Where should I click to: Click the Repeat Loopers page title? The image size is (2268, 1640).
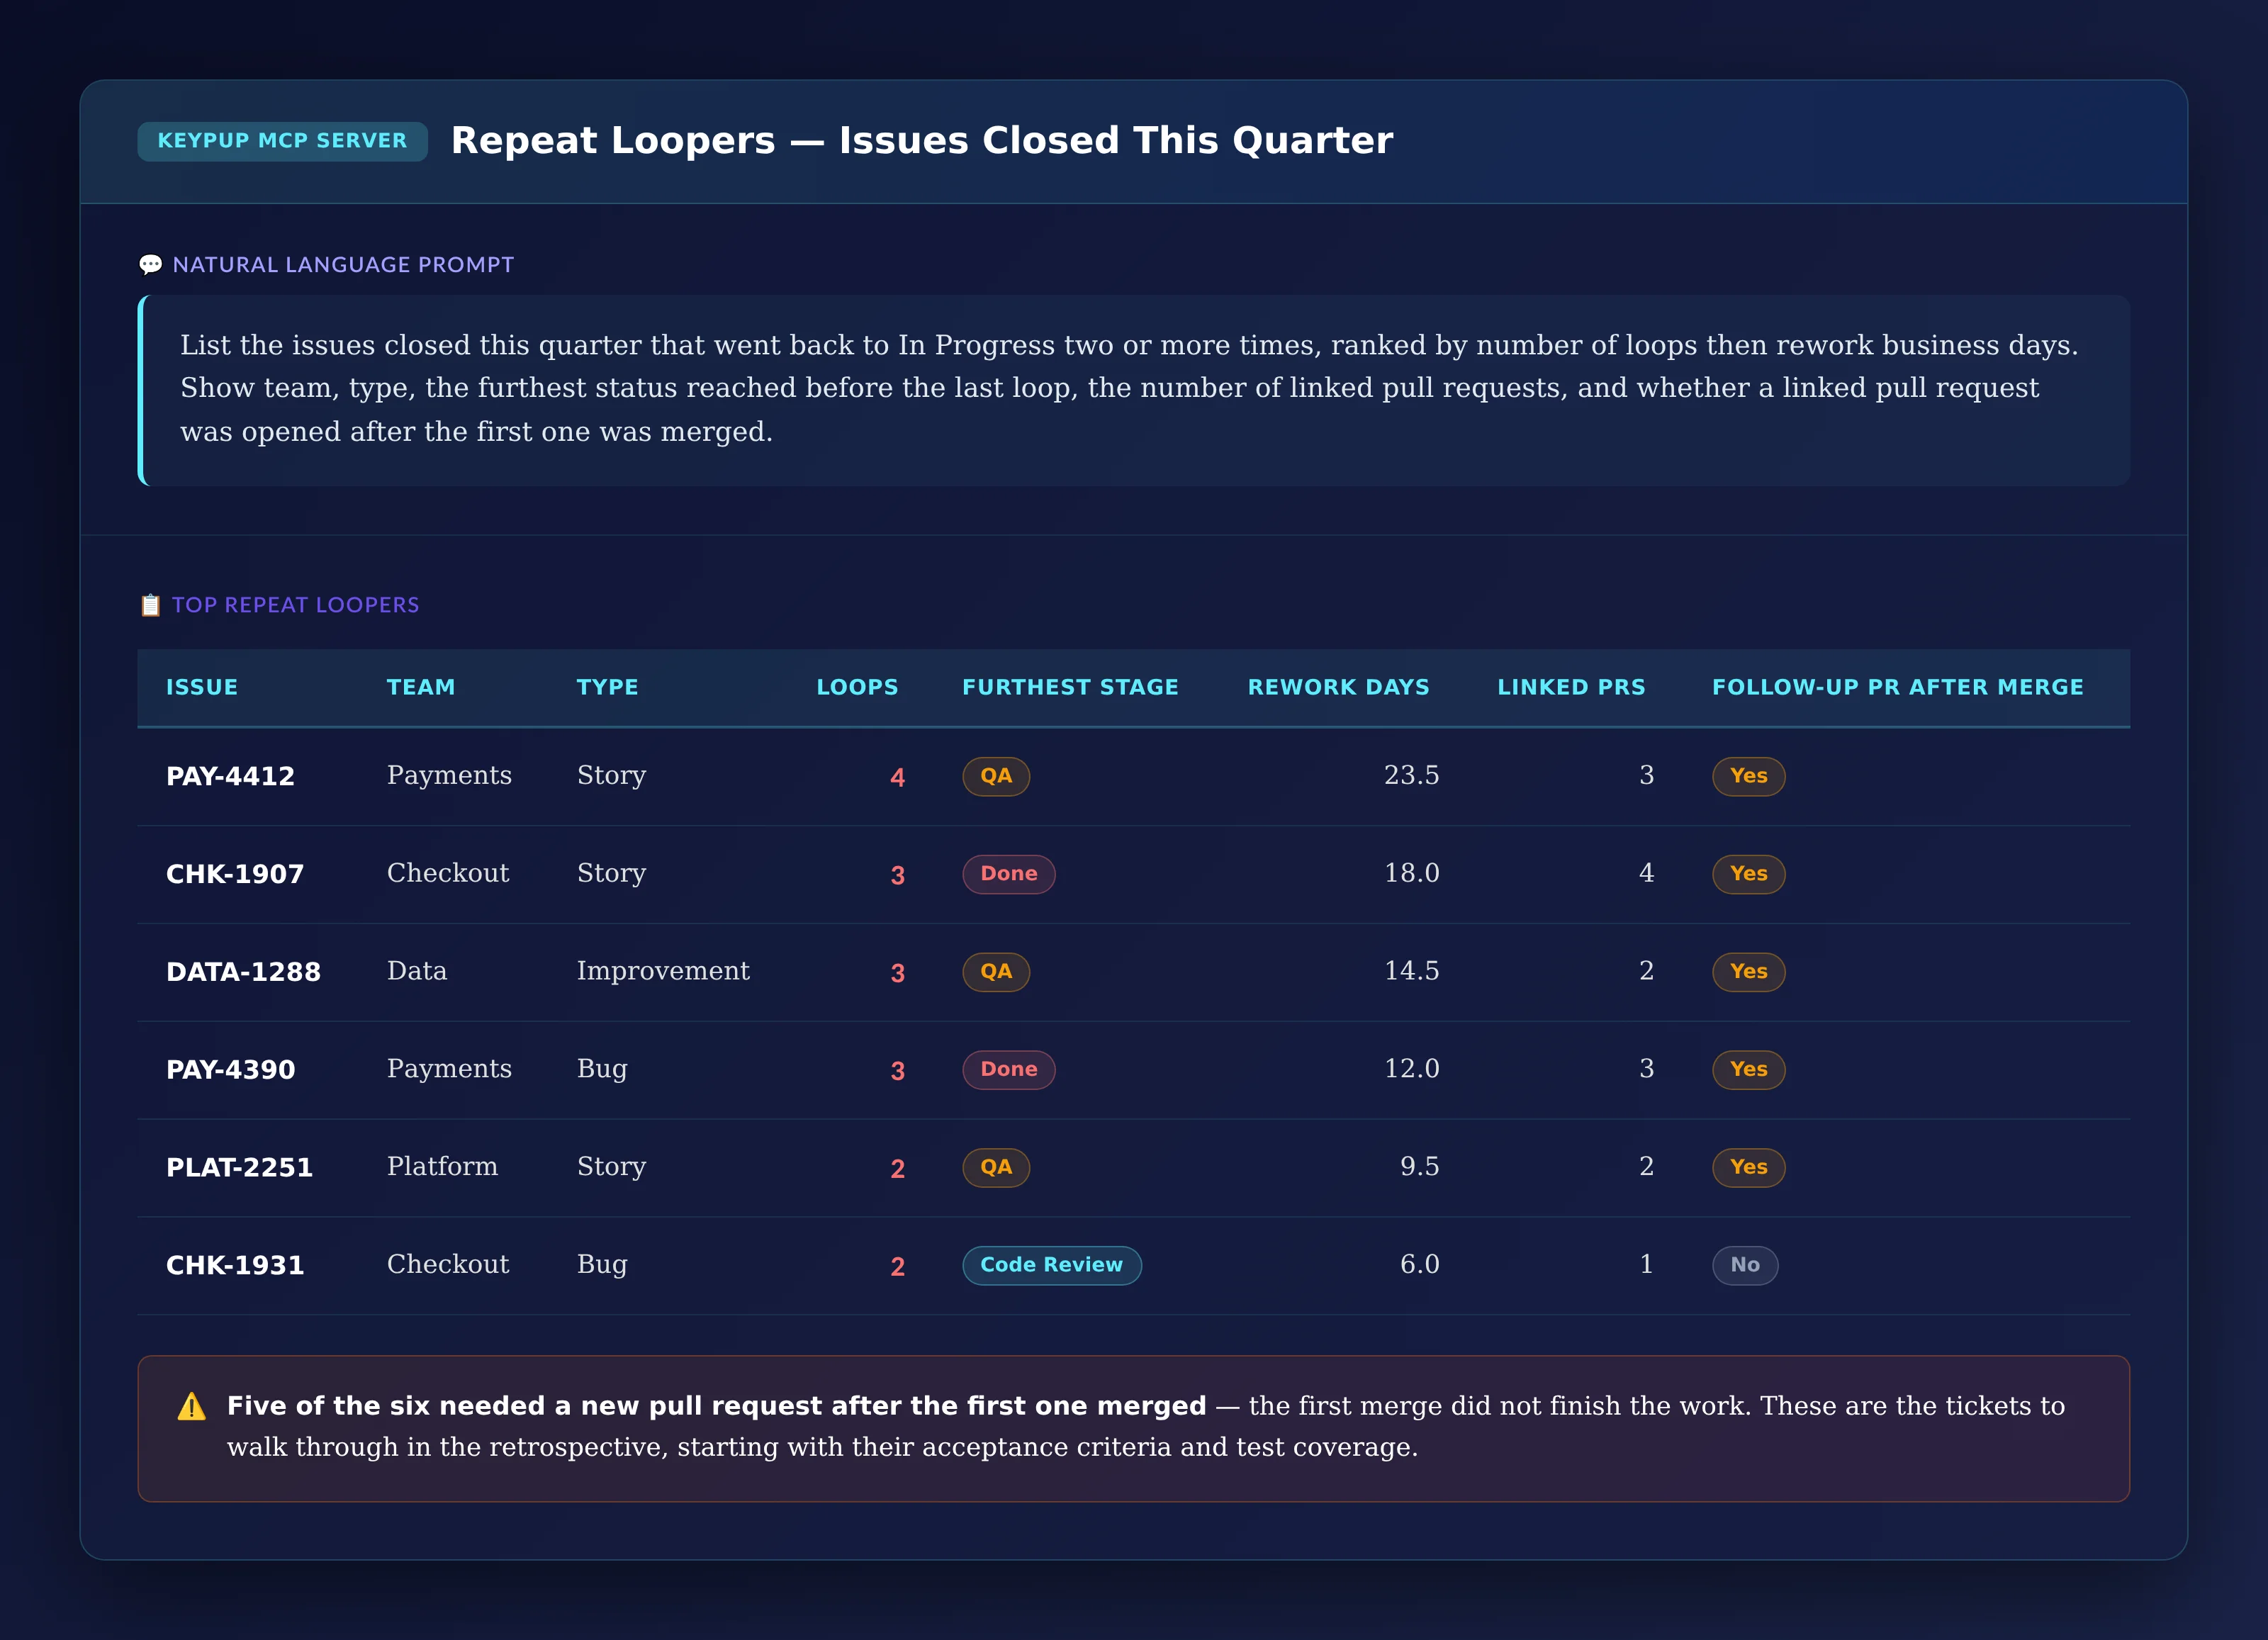coord(921,141)
